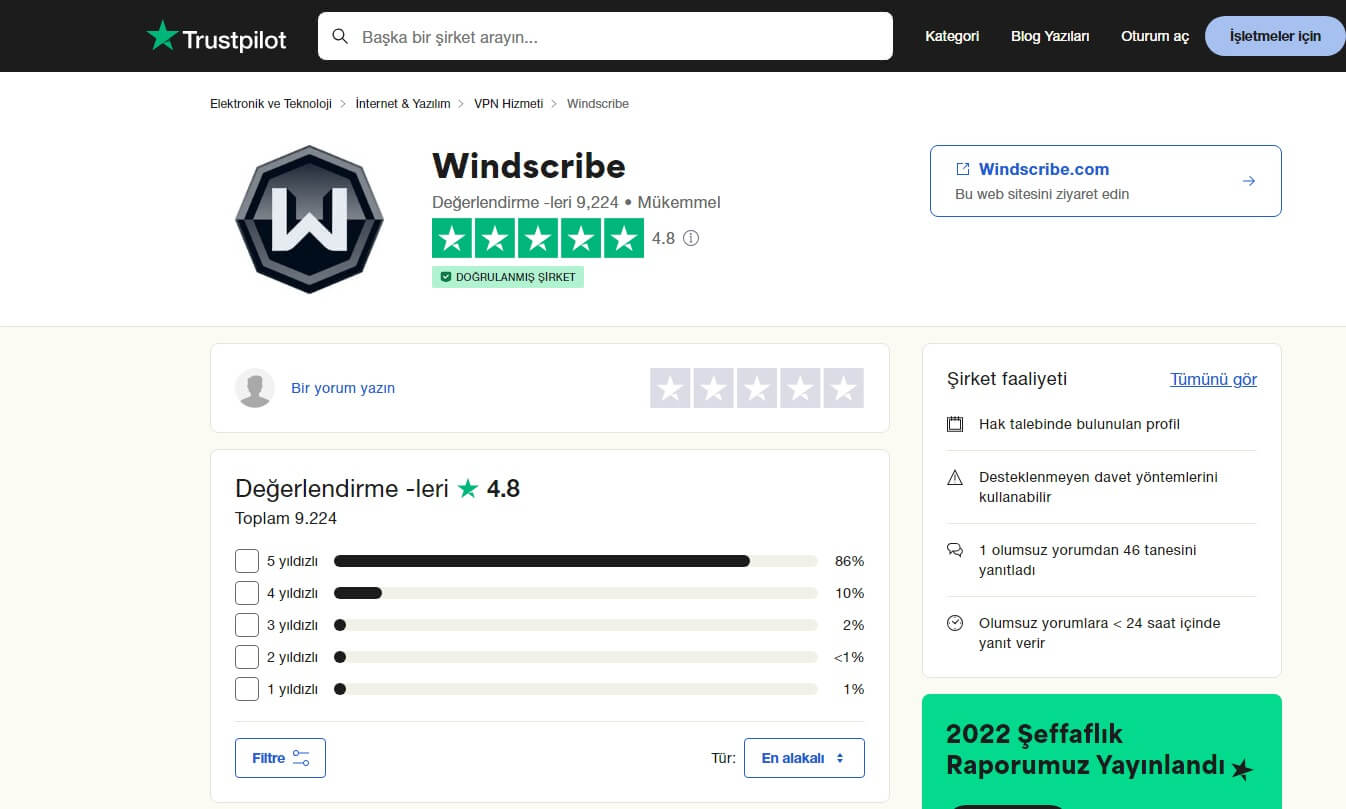Click the 2 yıldızlı <1% bar

[x=576, y=657]
